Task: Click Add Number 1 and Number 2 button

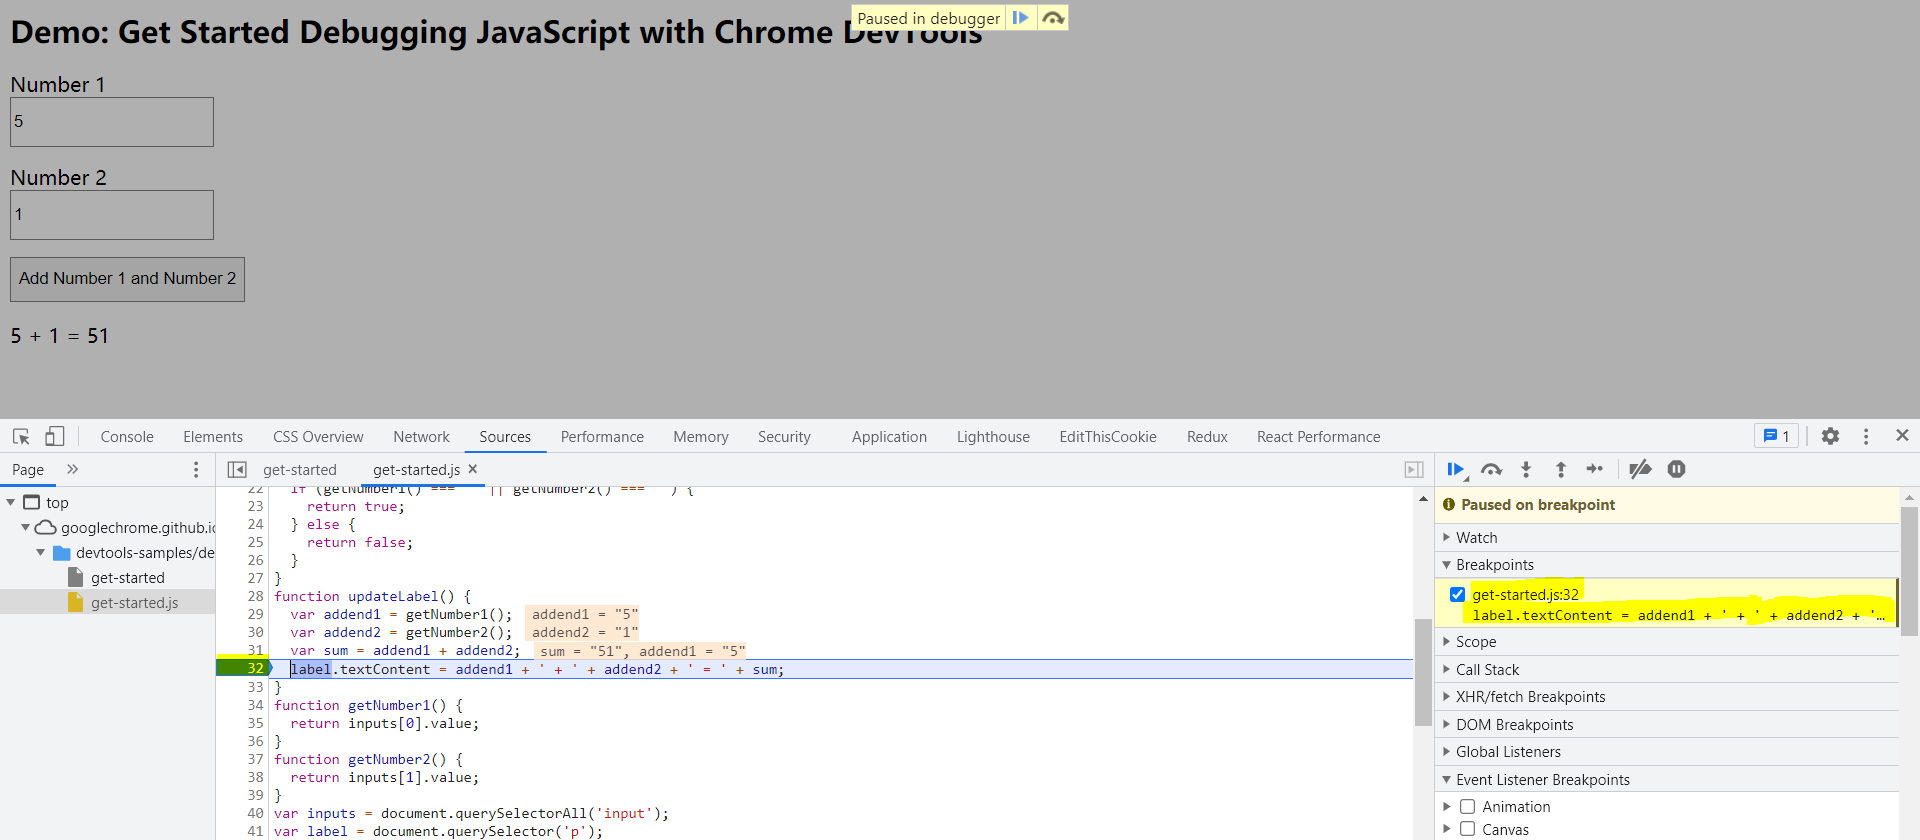Action: tap(127, 279)
